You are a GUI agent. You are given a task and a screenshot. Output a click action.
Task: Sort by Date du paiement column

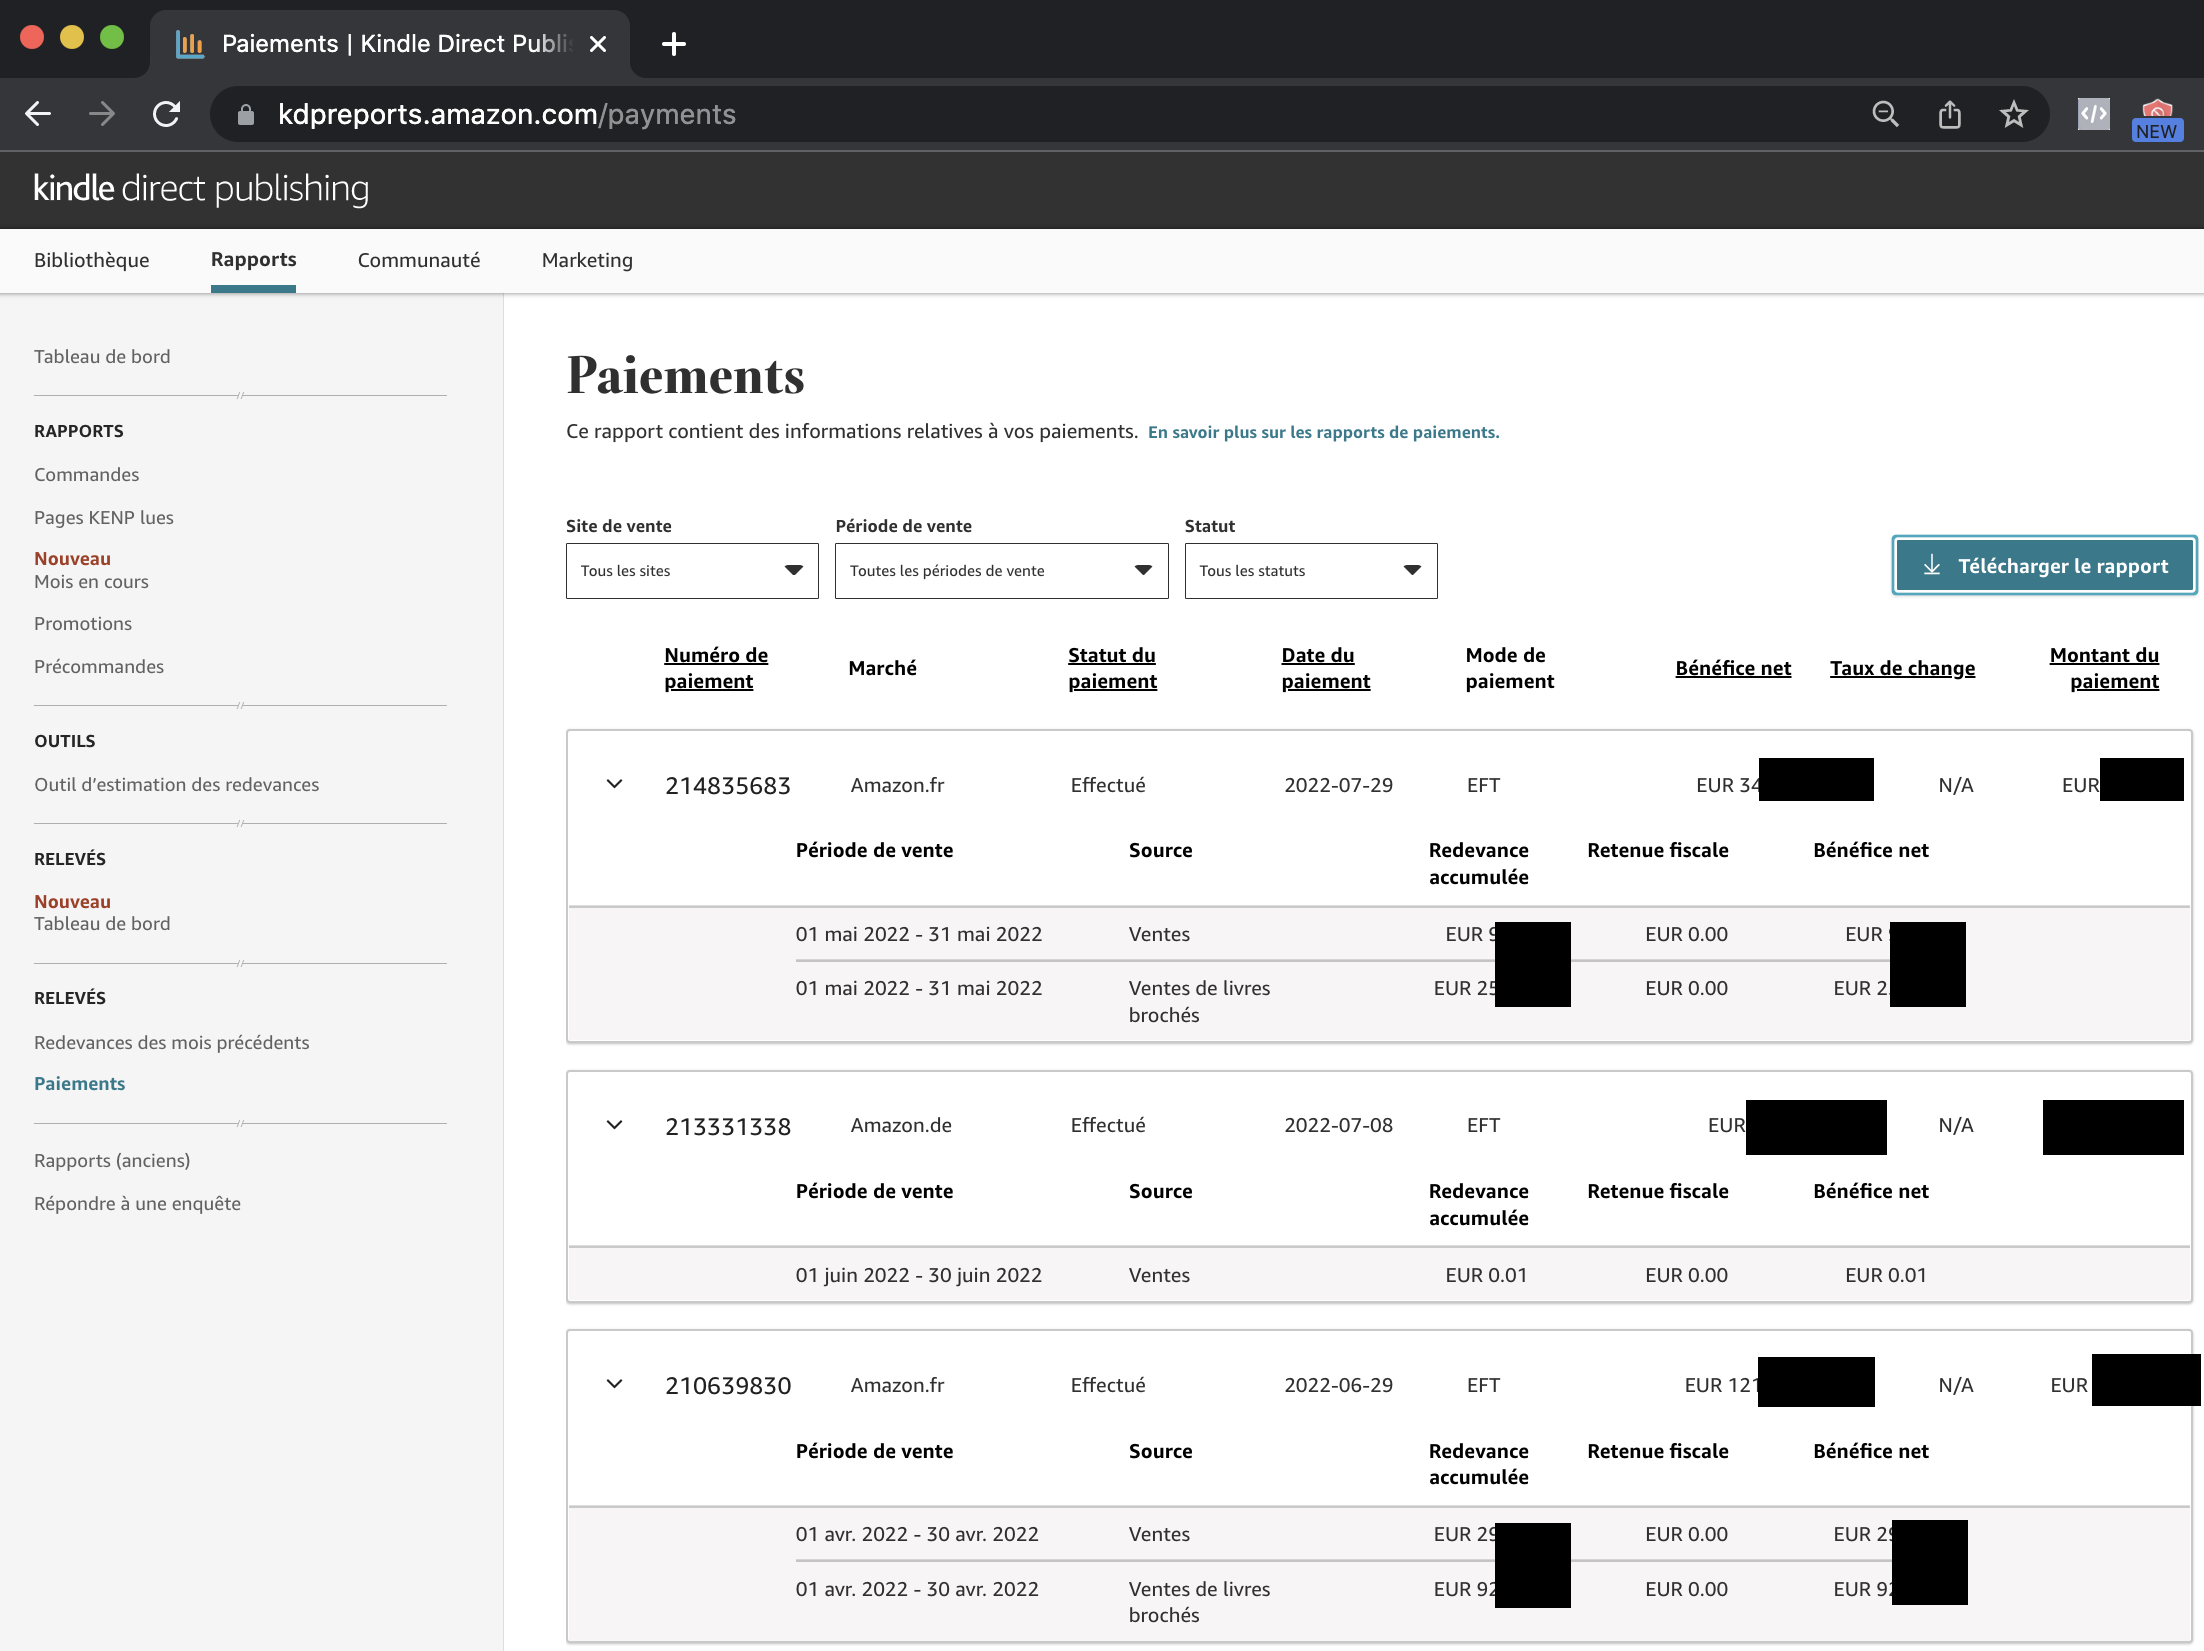coord(1326,668)
